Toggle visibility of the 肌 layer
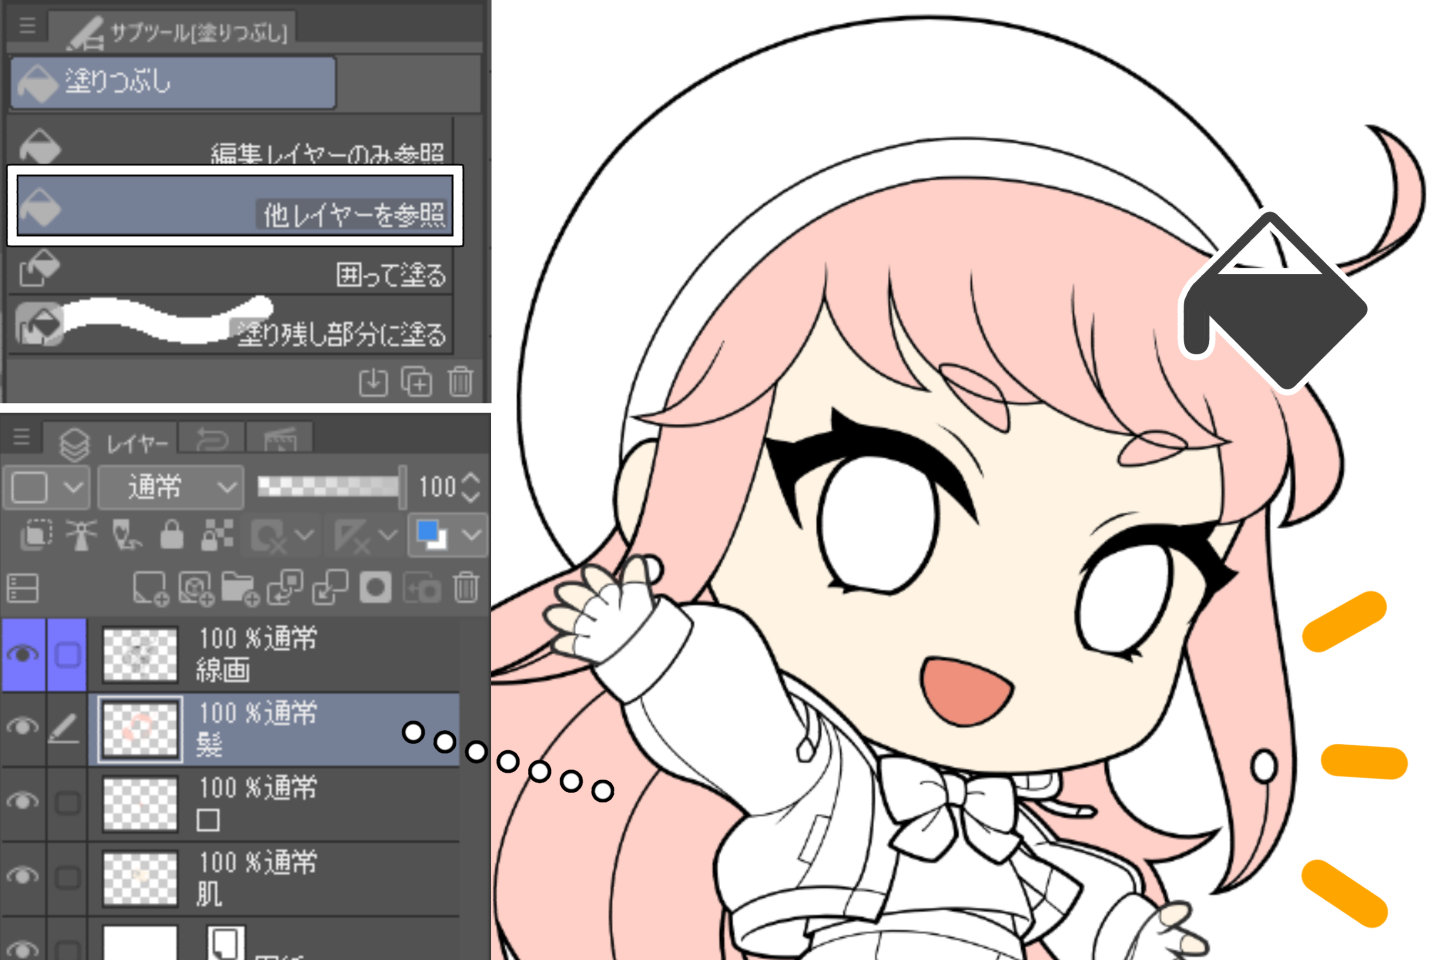 [x=22, y=876]
